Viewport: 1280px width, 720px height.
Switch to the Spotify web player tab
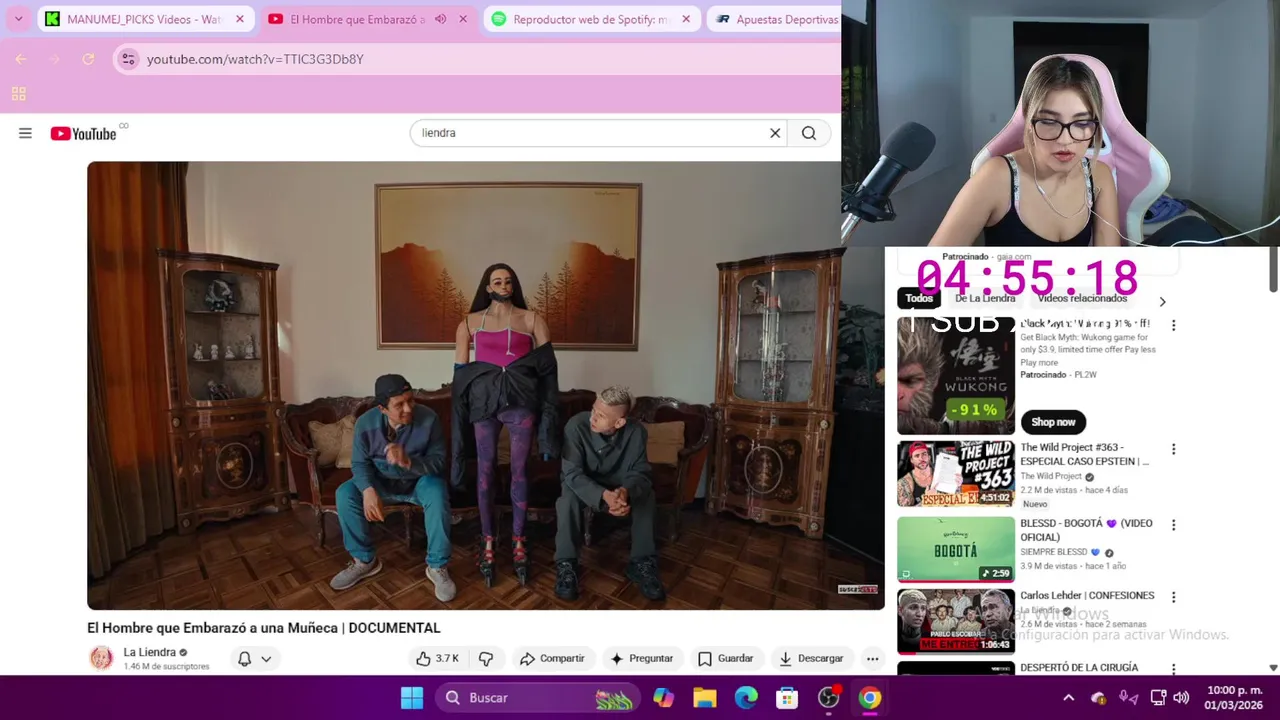[x=591, y=19]
